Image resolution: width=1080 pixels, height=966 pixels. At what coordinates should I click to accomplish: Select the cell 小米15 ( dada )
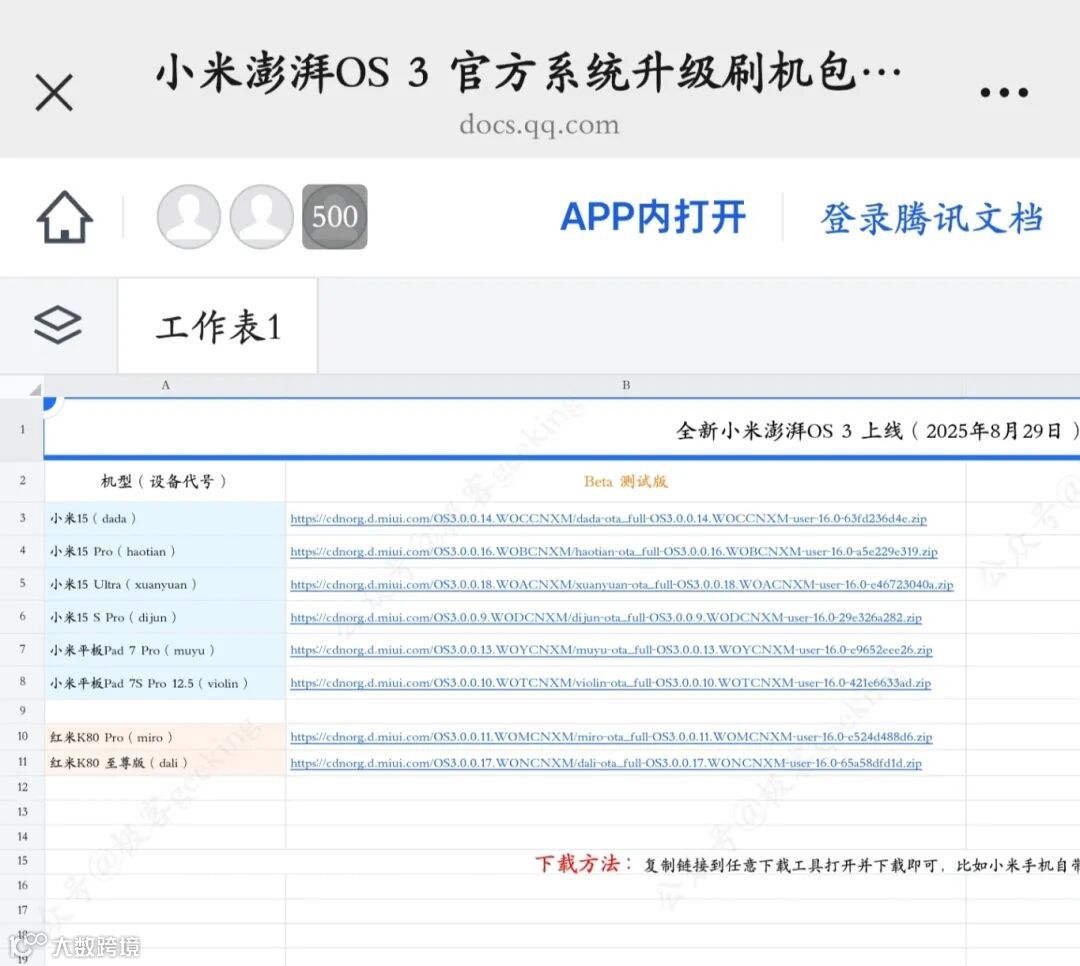pos(165,518)
